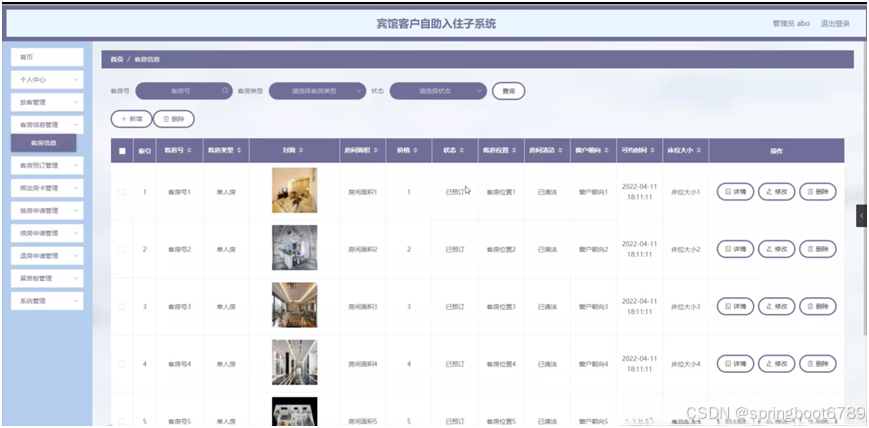The width and height of the screenshot is (869, 428).
Task: Sort table by 客房号 column arrows
Action: 189,150
